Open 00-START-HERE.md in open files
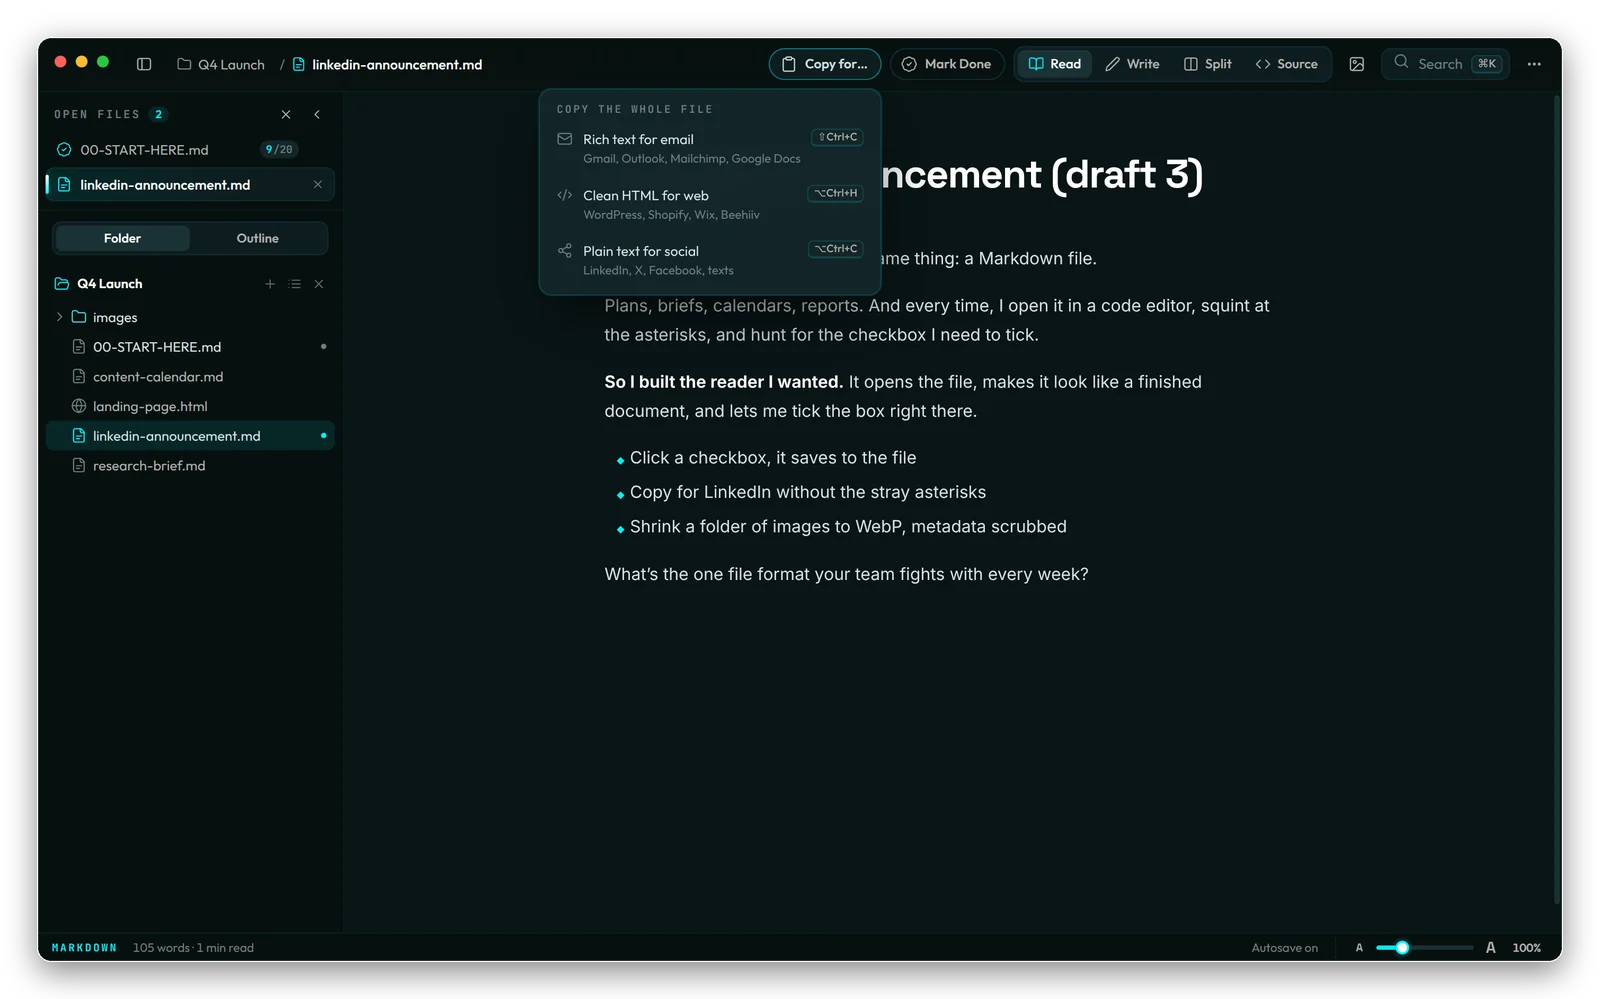 point(190,149)
